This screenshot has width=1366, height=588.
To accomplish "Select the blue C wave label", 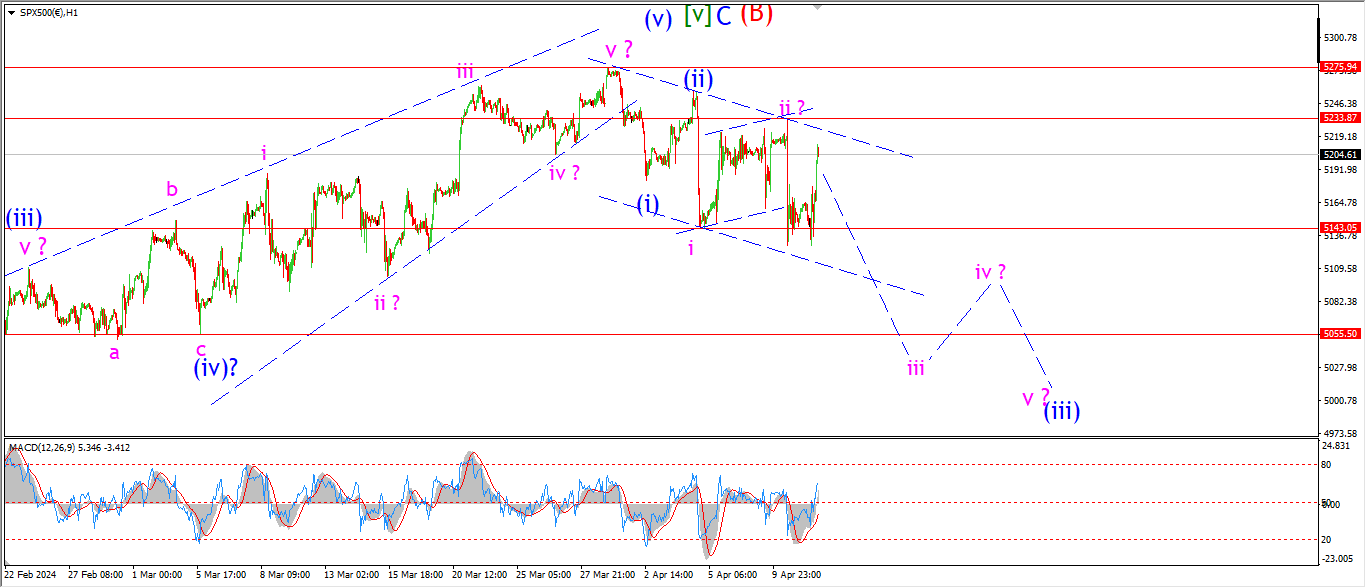I will tap(725, 15).
